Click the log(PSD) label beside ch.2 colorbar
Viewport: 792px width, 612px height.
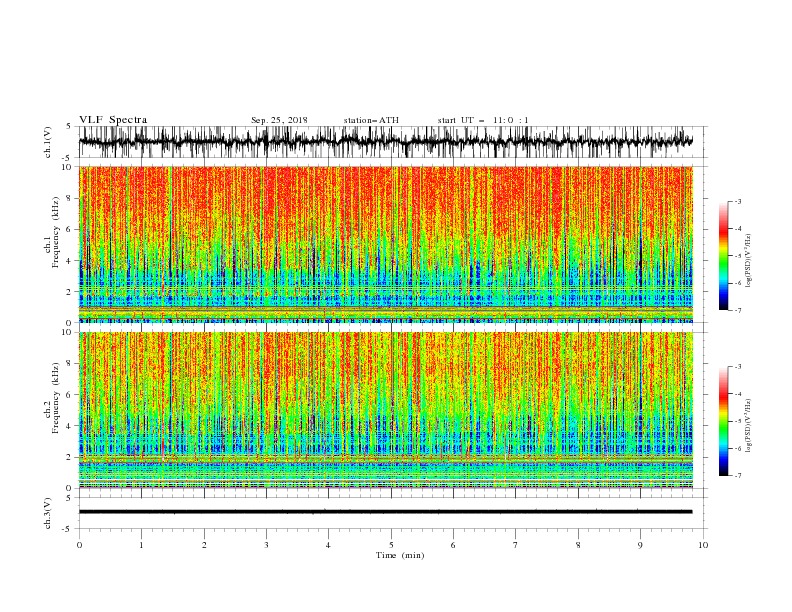point(749,426)
